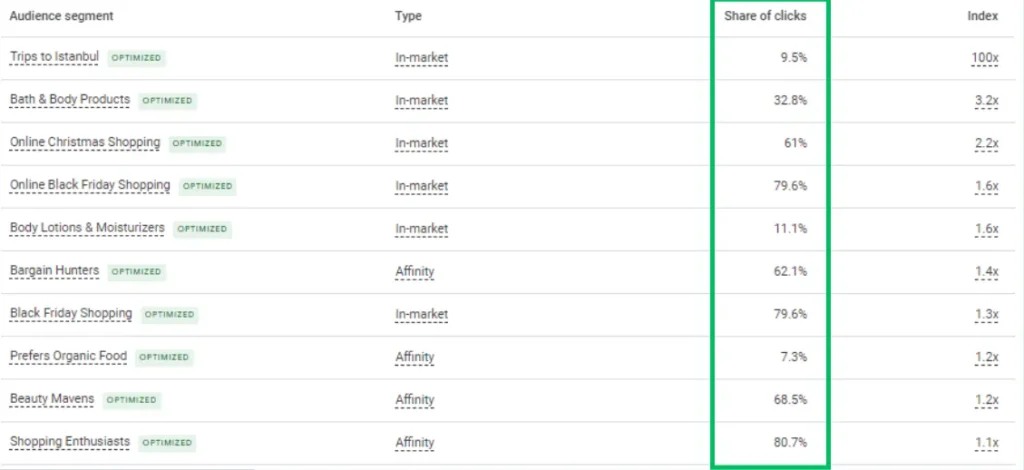Viewport: 1024px width, 470px height.
Task: Click the Shopping Enthusiasts segment link
Action: tap(70, 442)
